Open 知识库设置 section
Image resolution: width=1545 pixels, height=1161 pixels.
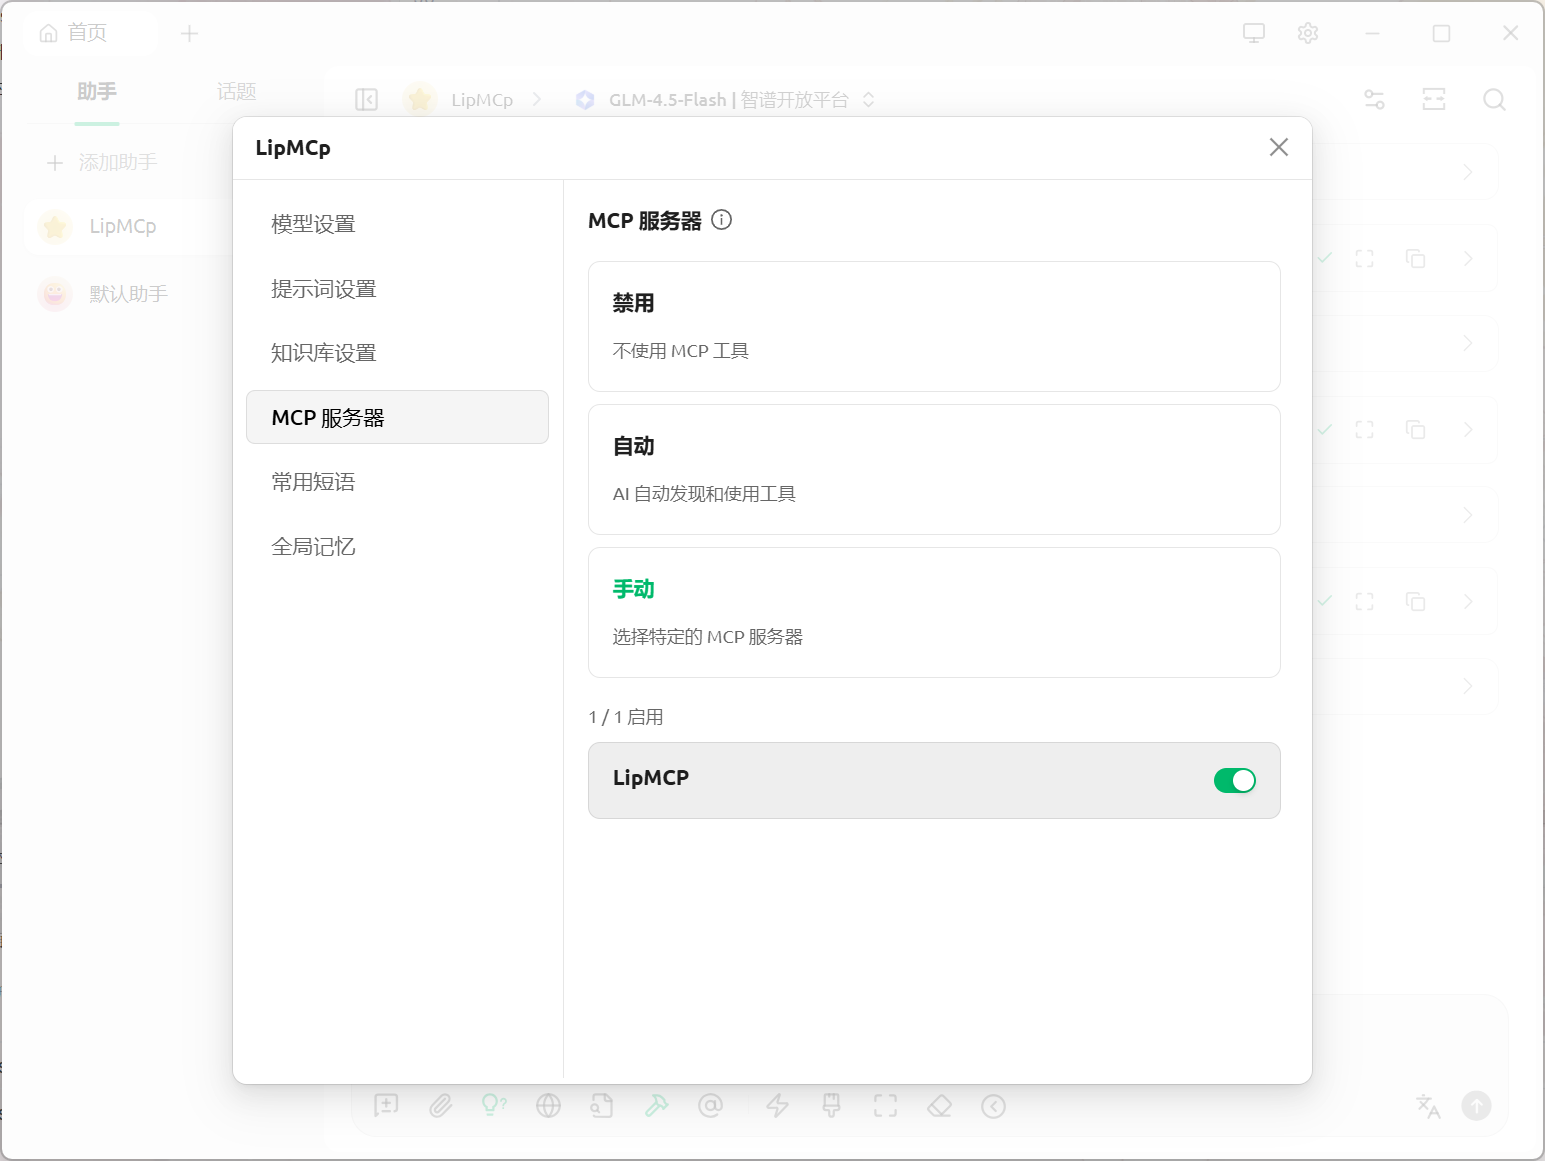[397, 353]
